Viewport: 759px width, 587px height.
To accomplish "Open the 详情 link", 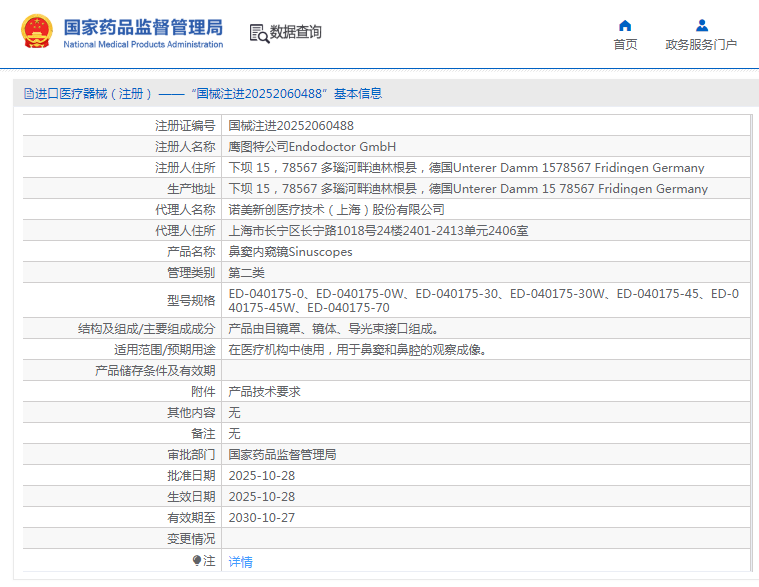I will pyautogui.click(x=241, y=561).
